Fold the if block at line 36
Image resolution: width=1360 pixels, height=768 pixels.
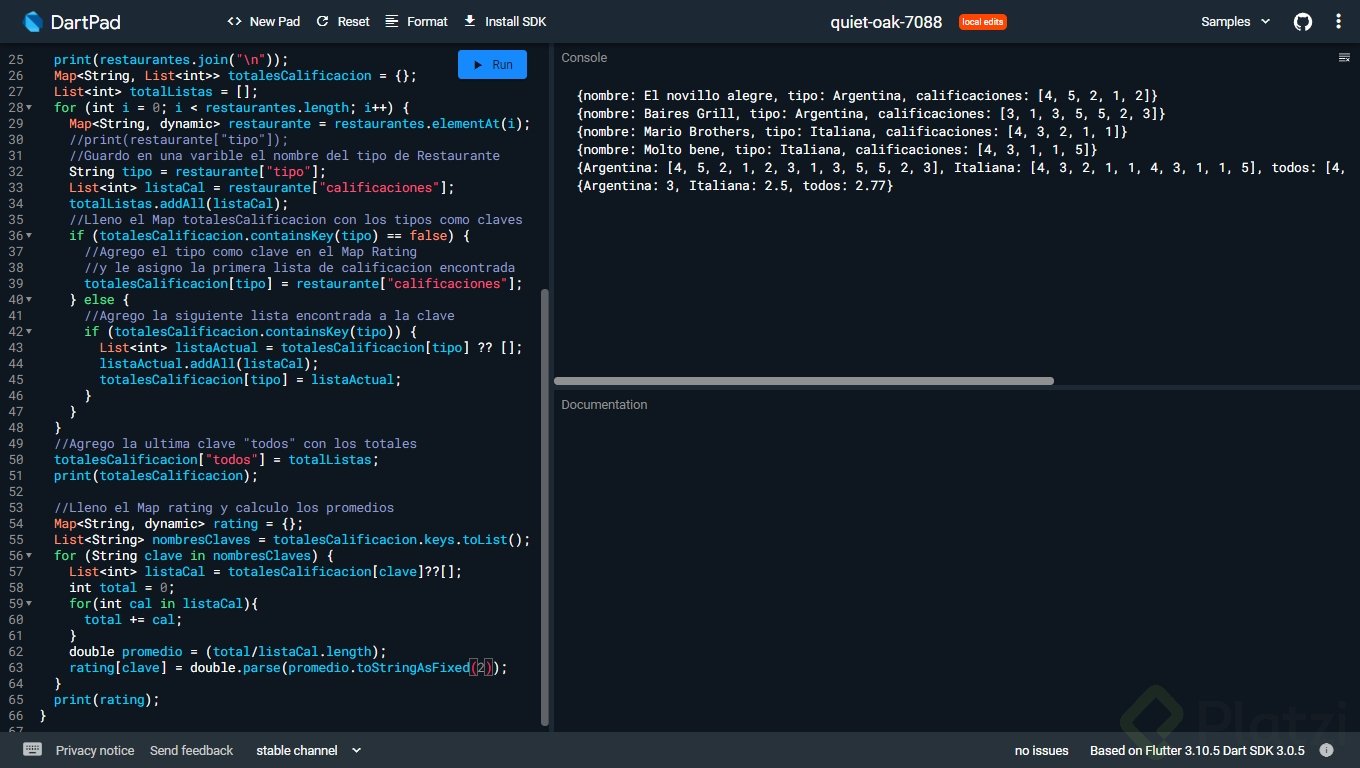click(28, 236)
